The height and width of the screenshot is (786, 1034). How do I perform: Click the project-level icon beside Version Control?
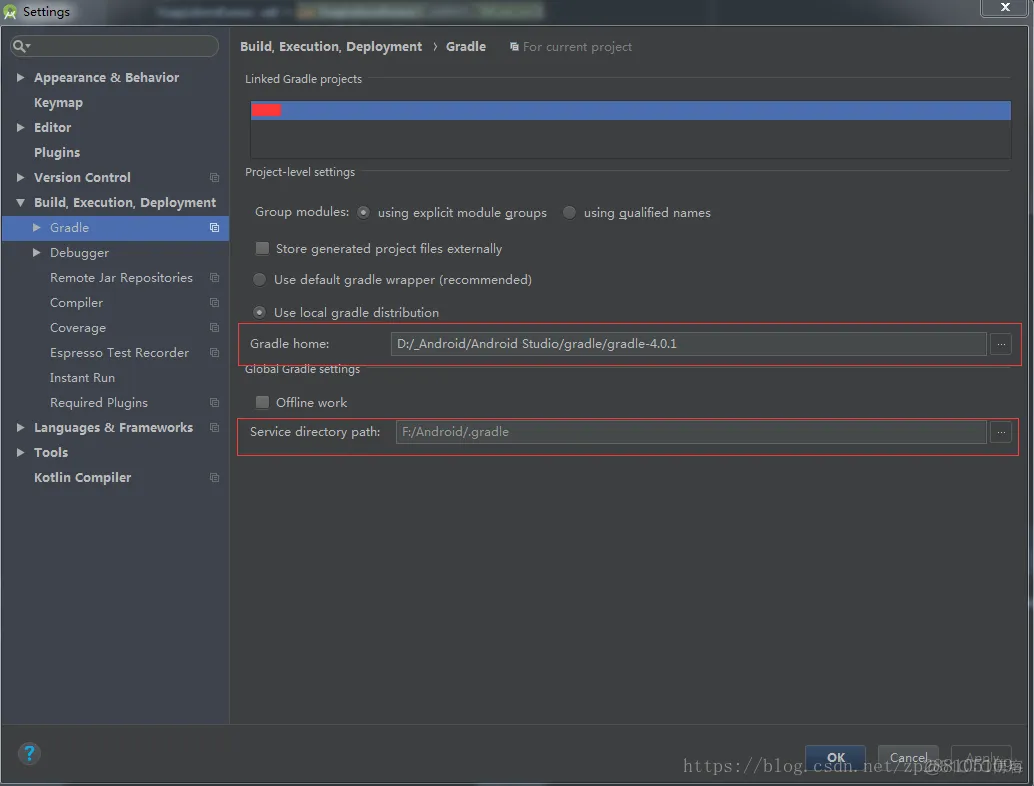(214, 177)
